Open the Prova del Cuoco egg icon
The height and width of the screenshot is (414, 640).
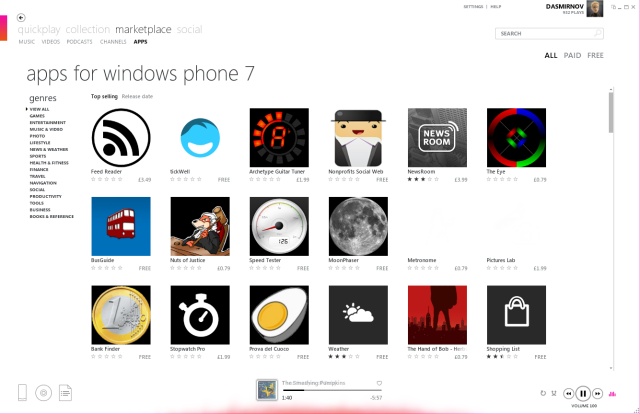point(279,315)
